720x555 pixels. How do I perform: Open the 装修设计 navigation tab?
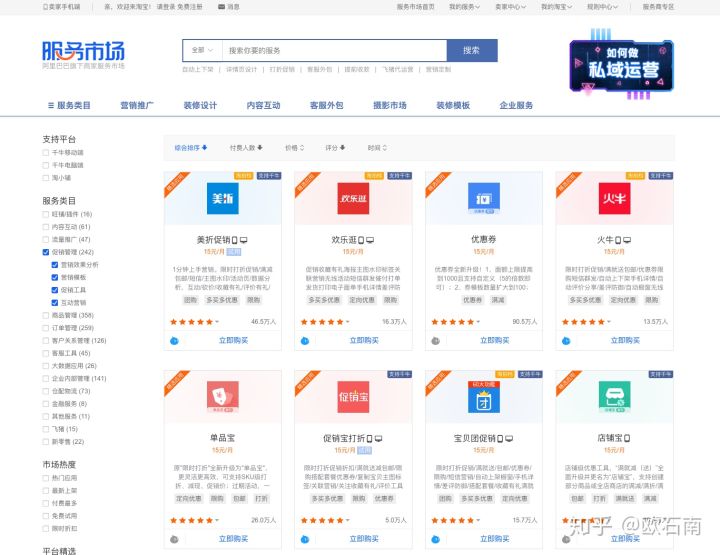tap(200, 105)
